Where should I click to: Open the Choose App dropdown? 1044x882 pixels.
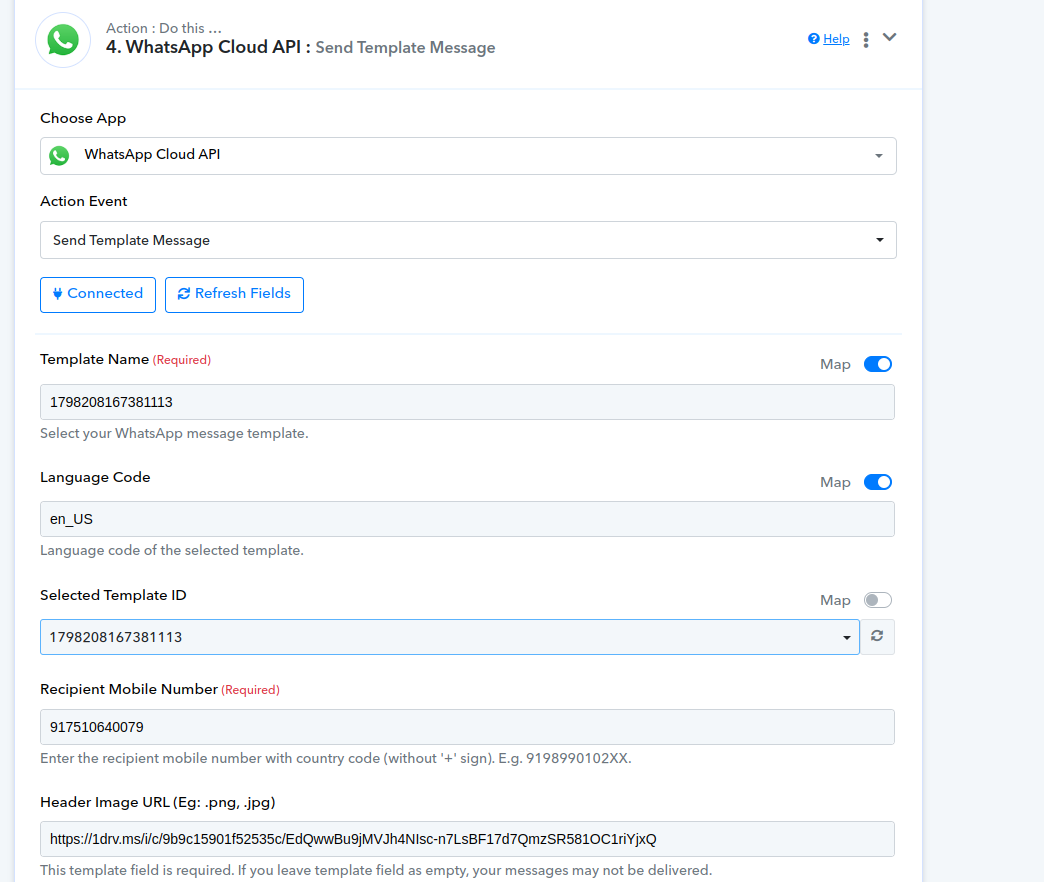(x=468, y=156)
